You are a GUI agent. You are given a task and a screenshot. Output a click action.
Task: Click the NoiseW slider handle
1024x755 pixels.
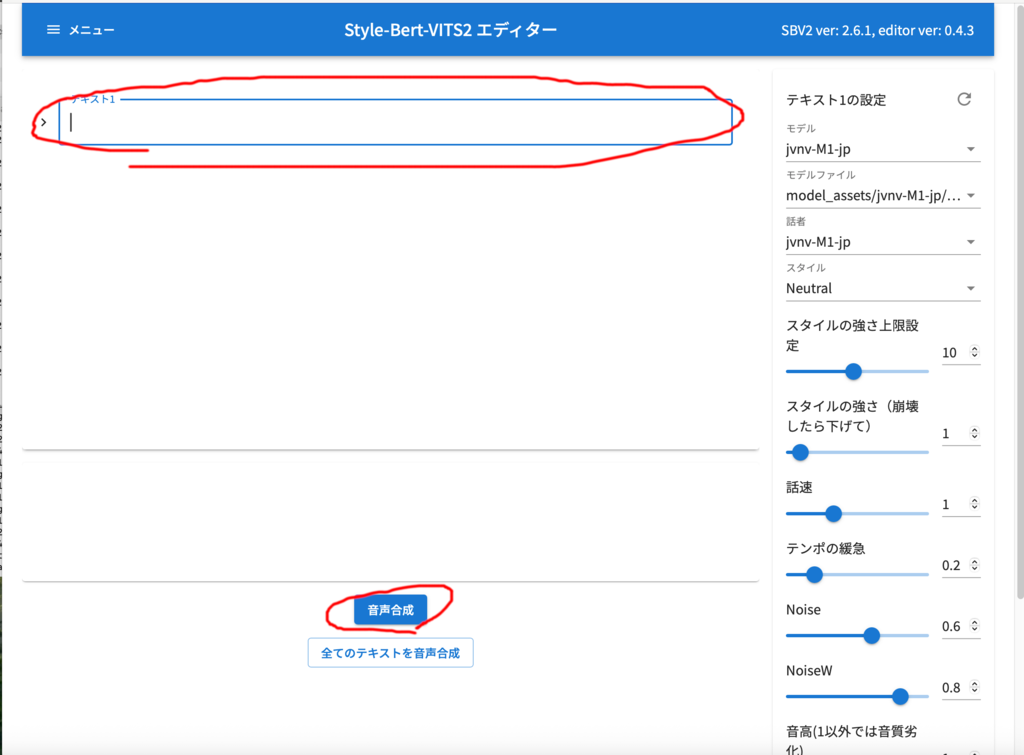[900, 697]
